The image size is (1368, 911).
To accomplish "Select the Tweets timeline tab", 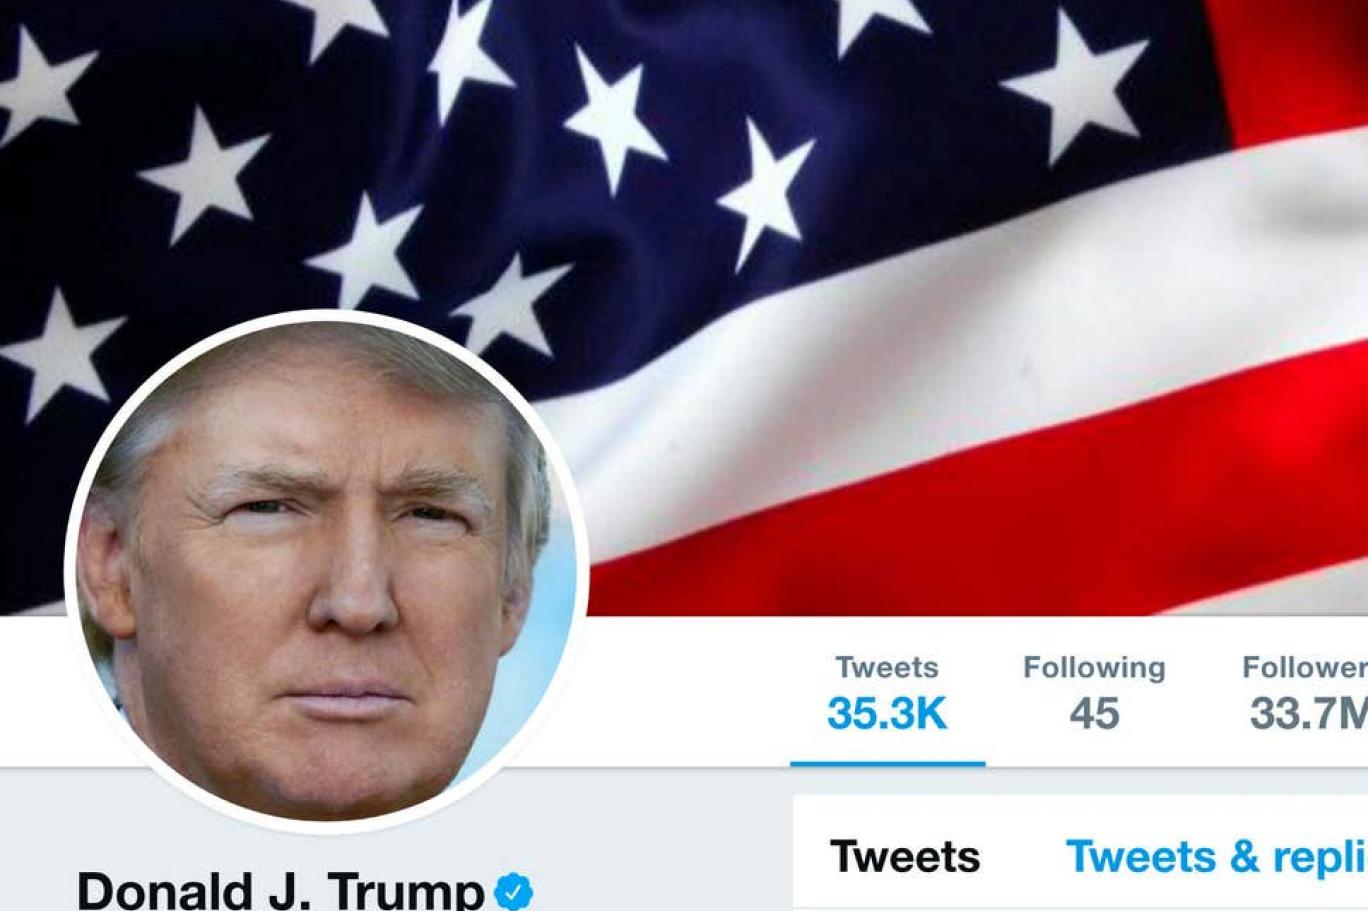I will click(905, 857).
